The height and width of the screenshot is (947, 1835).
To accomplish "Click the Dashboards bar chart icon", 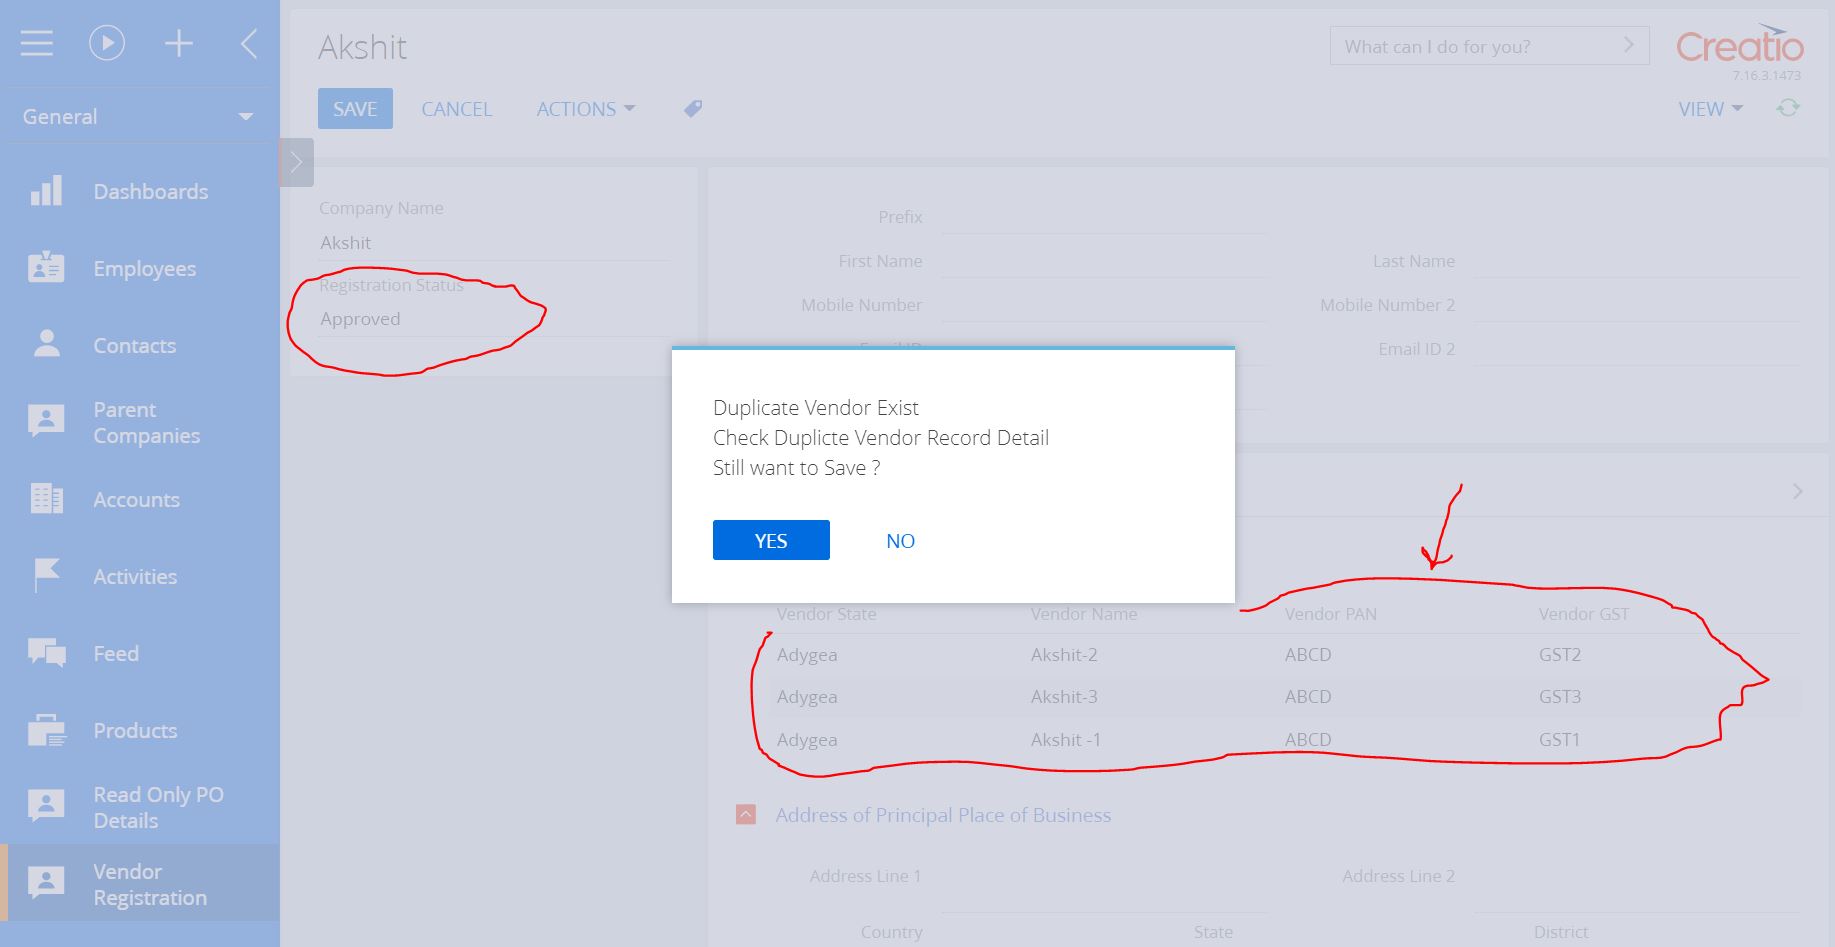I will [x=46, y=191].
